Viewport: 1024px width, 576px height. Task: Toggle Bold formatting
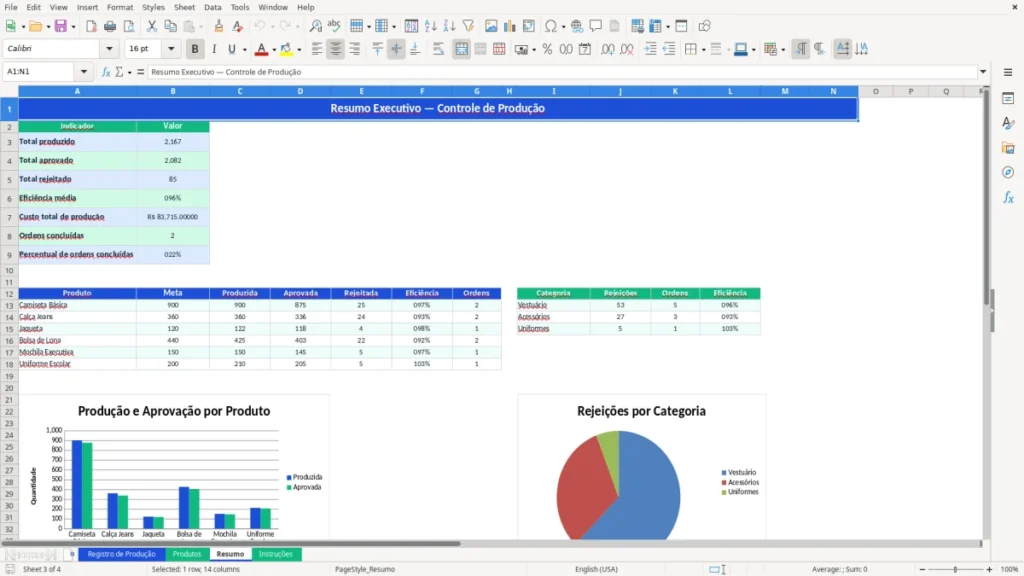(195, 49)
